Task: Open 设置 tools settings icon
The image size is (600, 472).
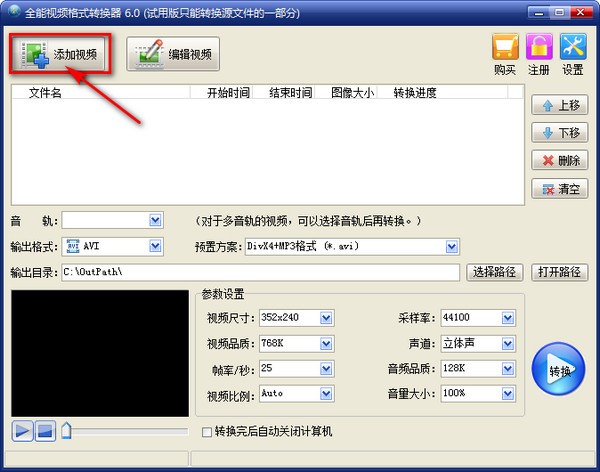Action: pyautogui.click(x=573, y=47)
